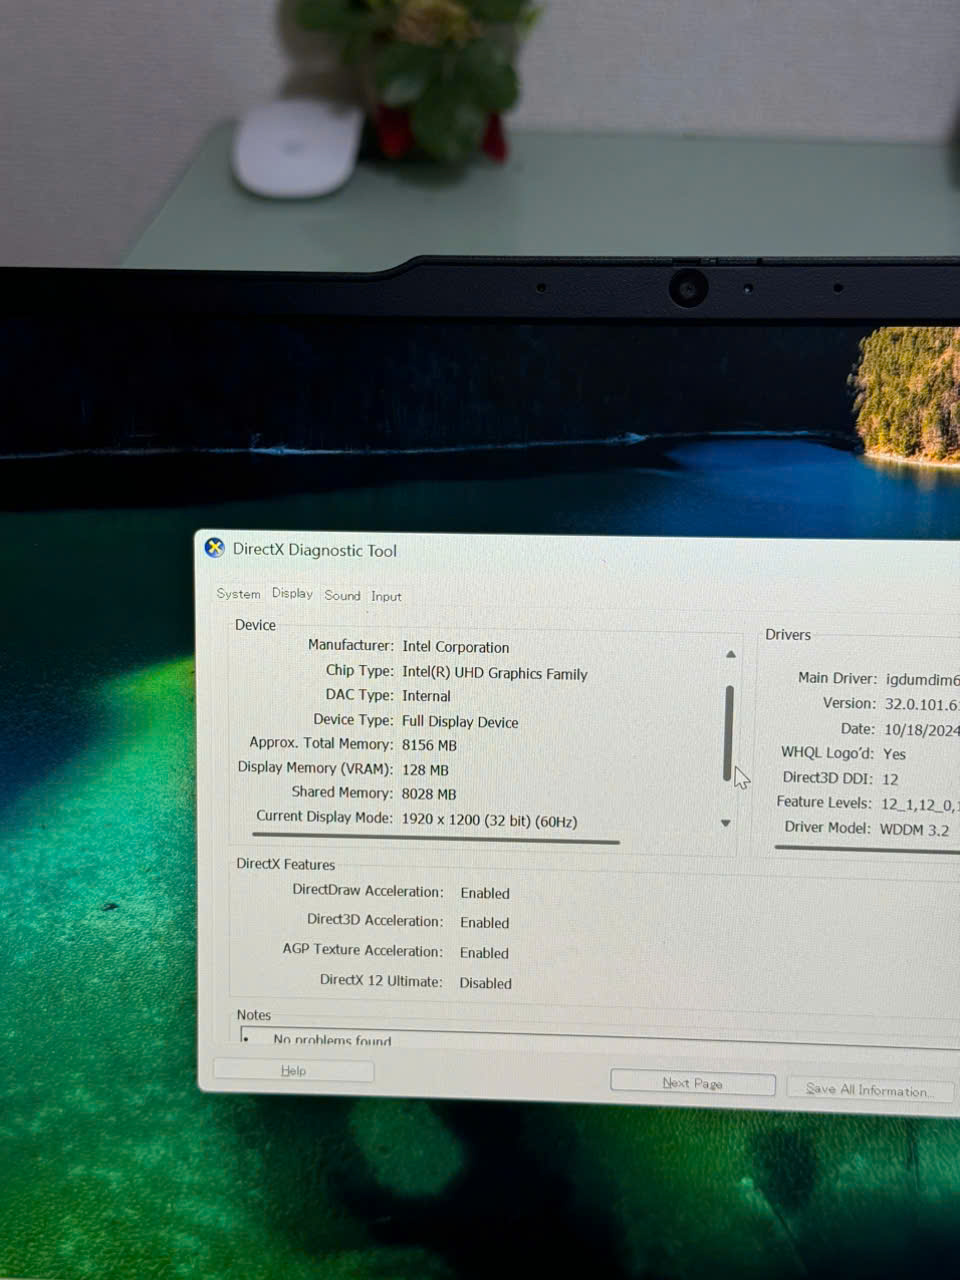Click the WHQL Logo'd 'Yes' value
Screen dimensions: 960x1280
click(x=894, y=754)
